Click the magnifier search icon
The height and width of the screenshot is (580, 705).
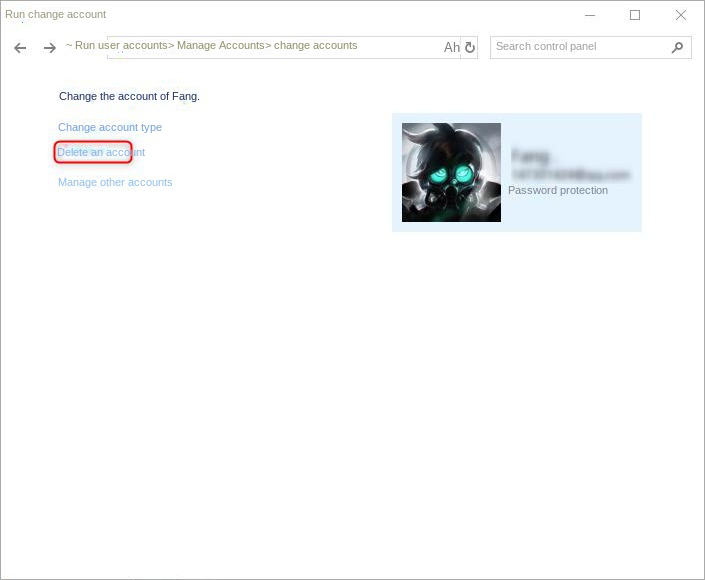pyautogui.click(x=677, y=47)
